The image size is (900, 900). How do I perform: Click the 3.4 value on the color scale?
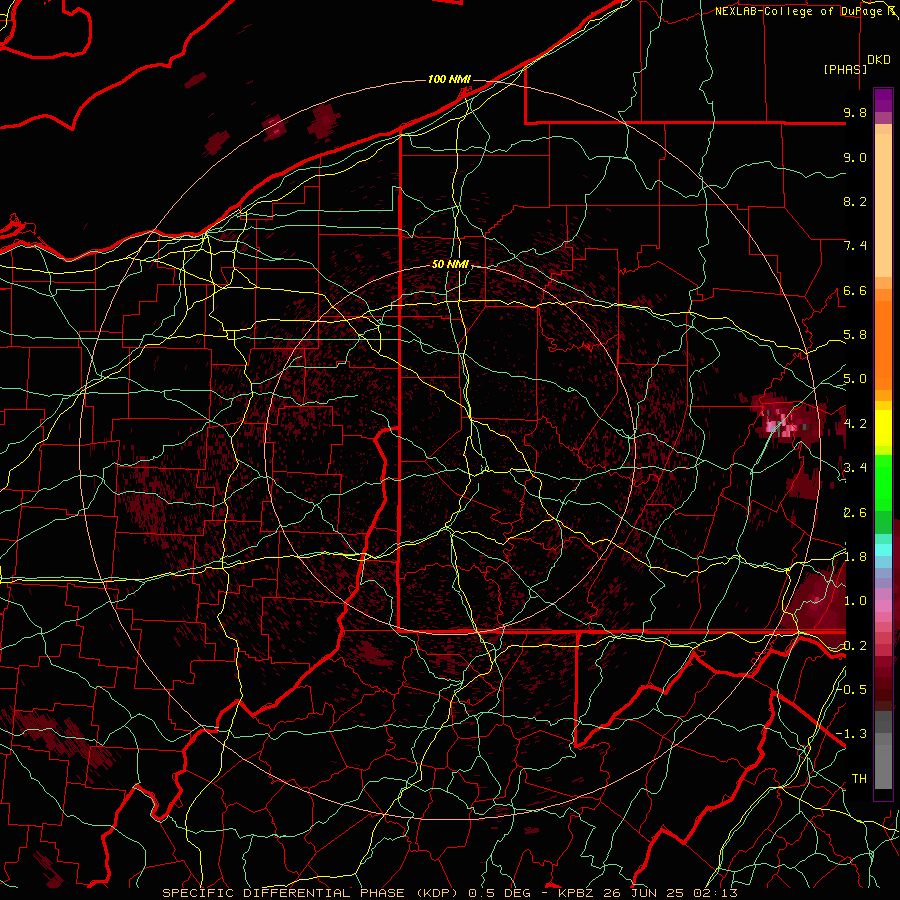pyautogui.click(x=855, y=468)
